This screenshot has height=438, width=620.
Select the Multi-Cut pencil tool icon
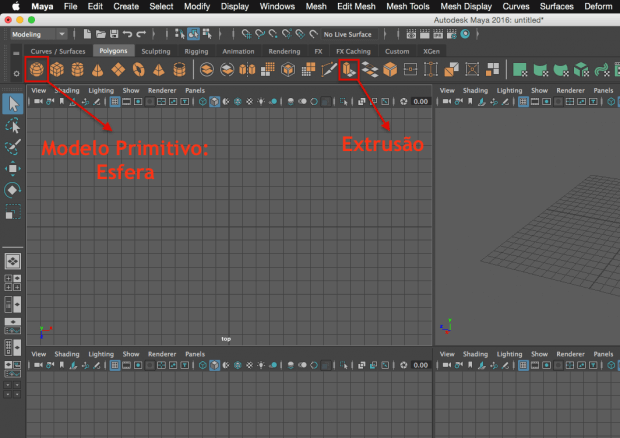coord(329,70)
